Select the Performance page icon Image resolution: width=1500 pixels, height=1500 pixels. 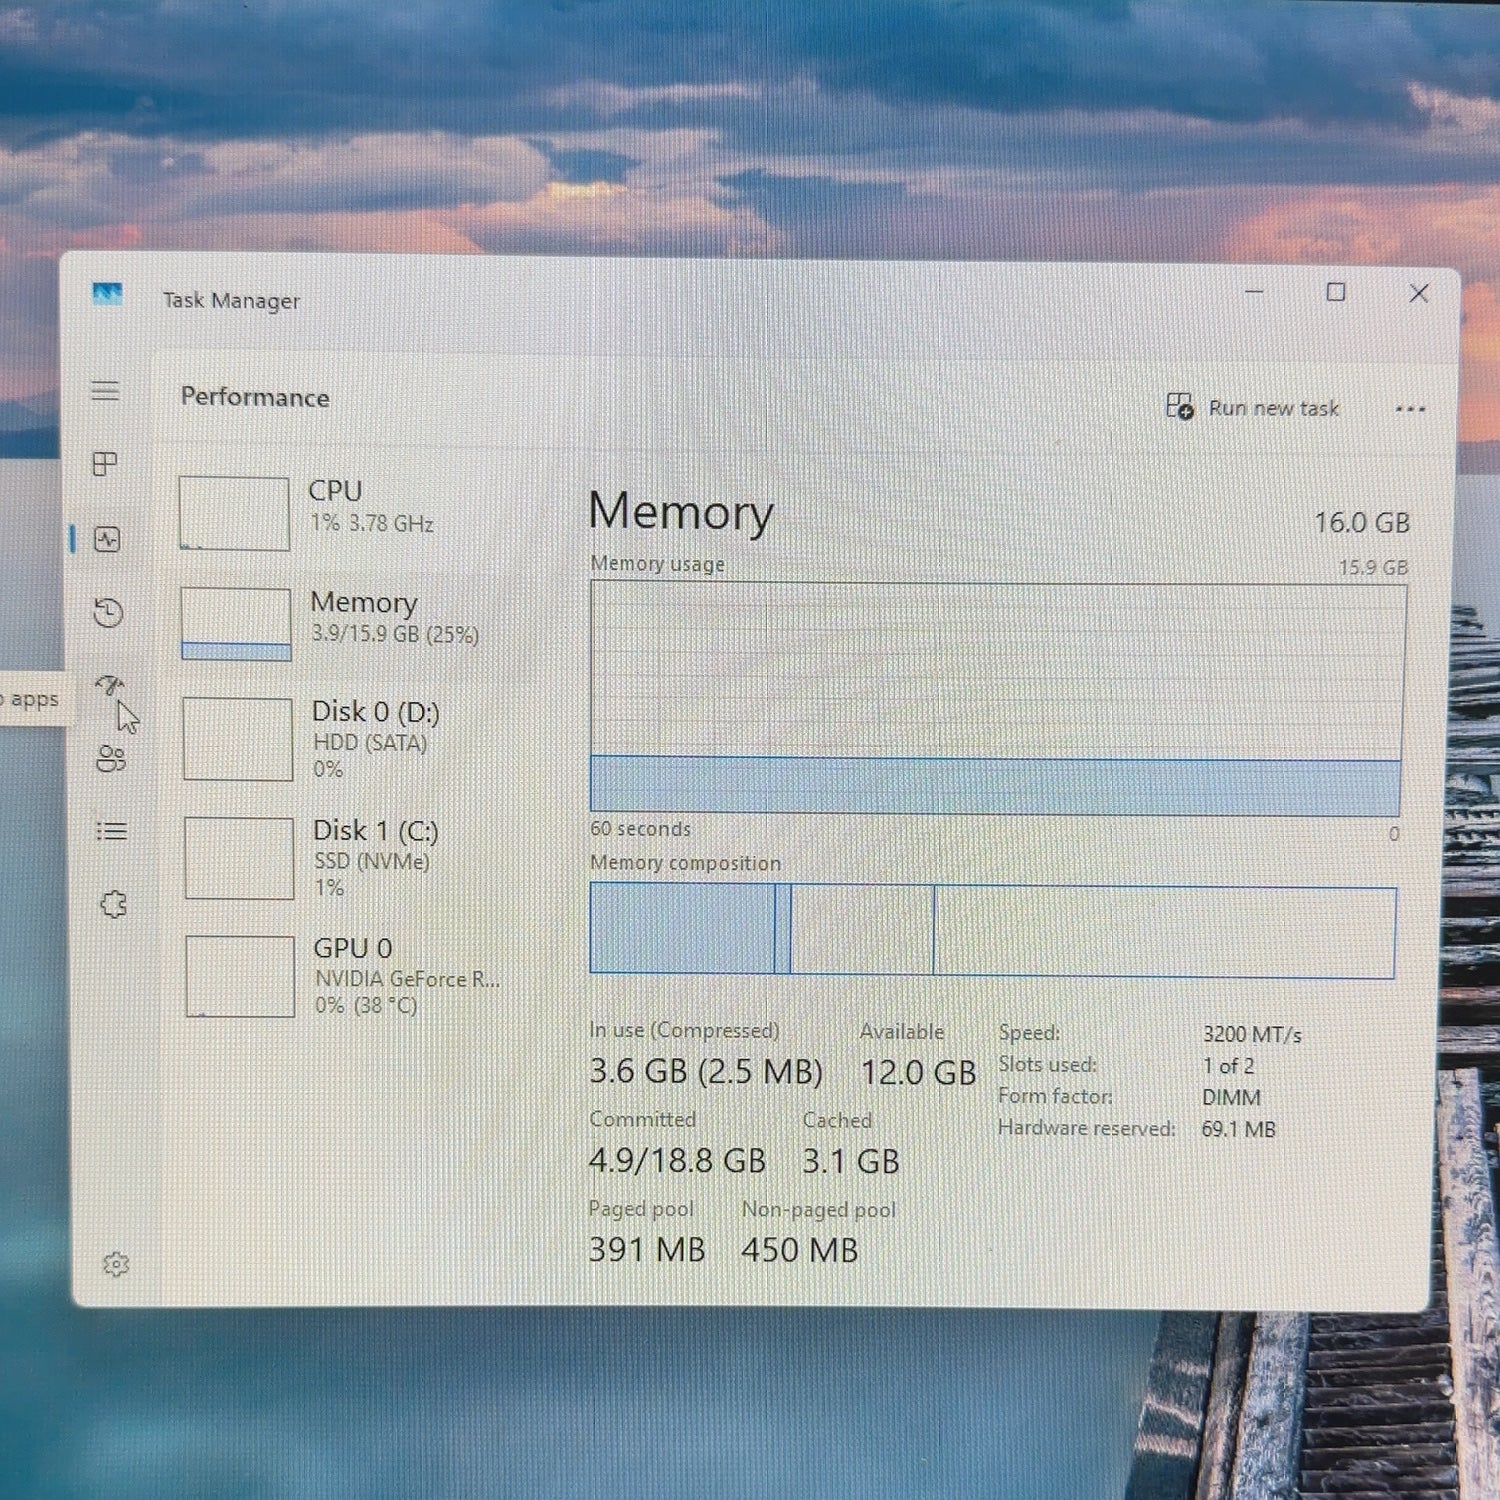107,540
